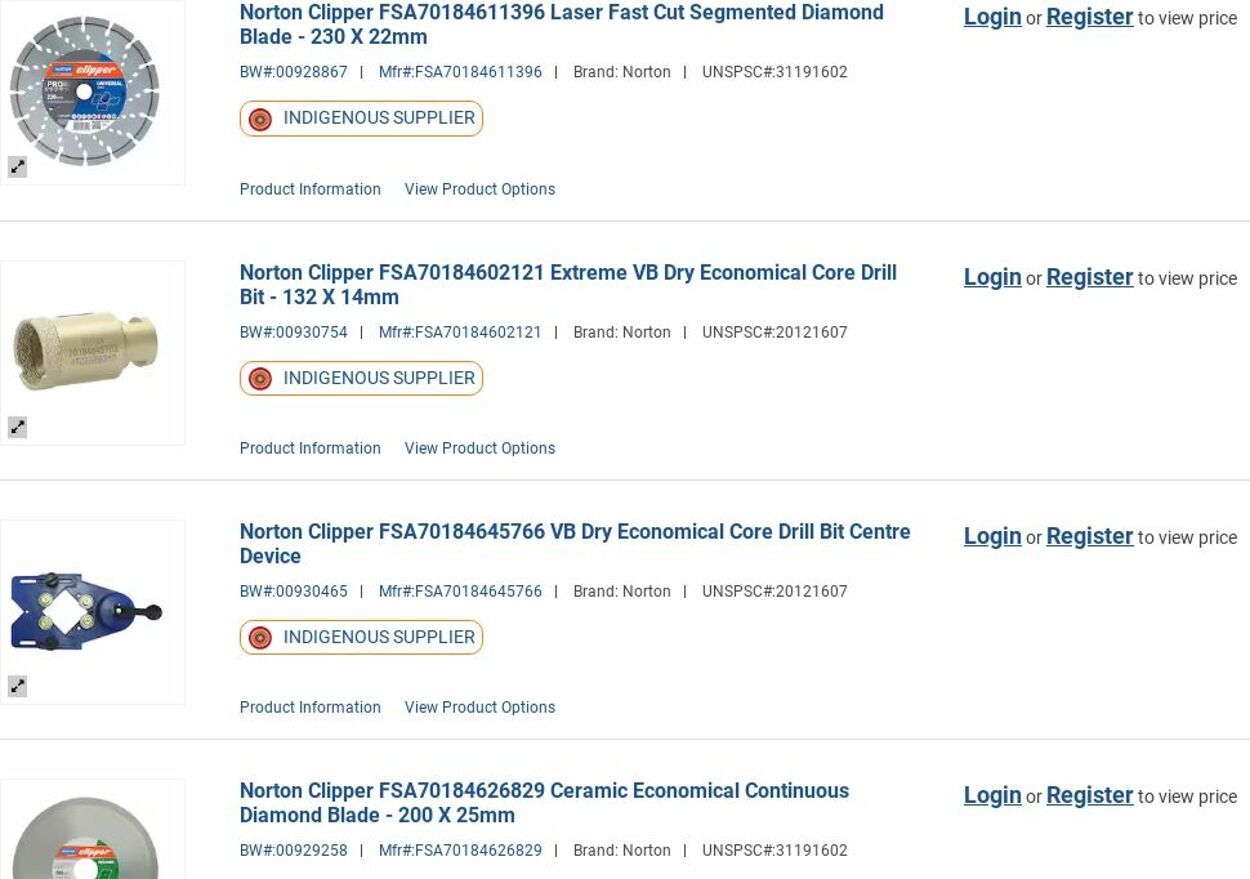Image resolution: width=1250 pixels, height=879 pixels.
Task: Click Register link beside the Centre Device
Action: pos(1089,536)
